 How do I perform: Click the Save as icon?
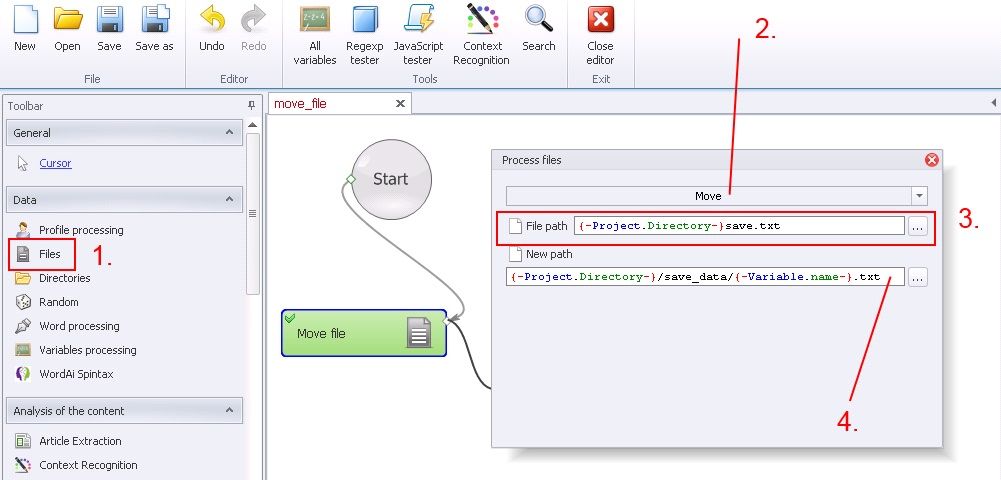coord(154,21)
